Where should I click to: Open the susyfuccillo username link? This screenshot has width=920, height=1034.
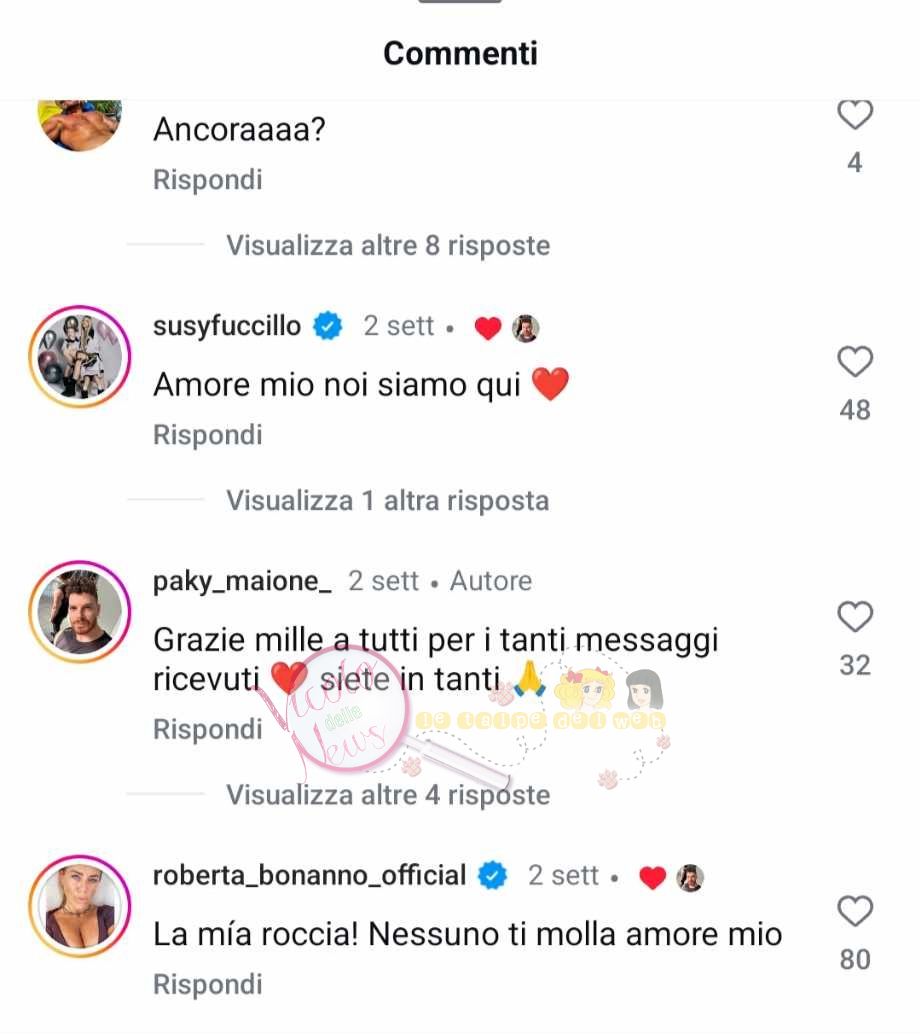pyautogui.click(x=227, y=326)
